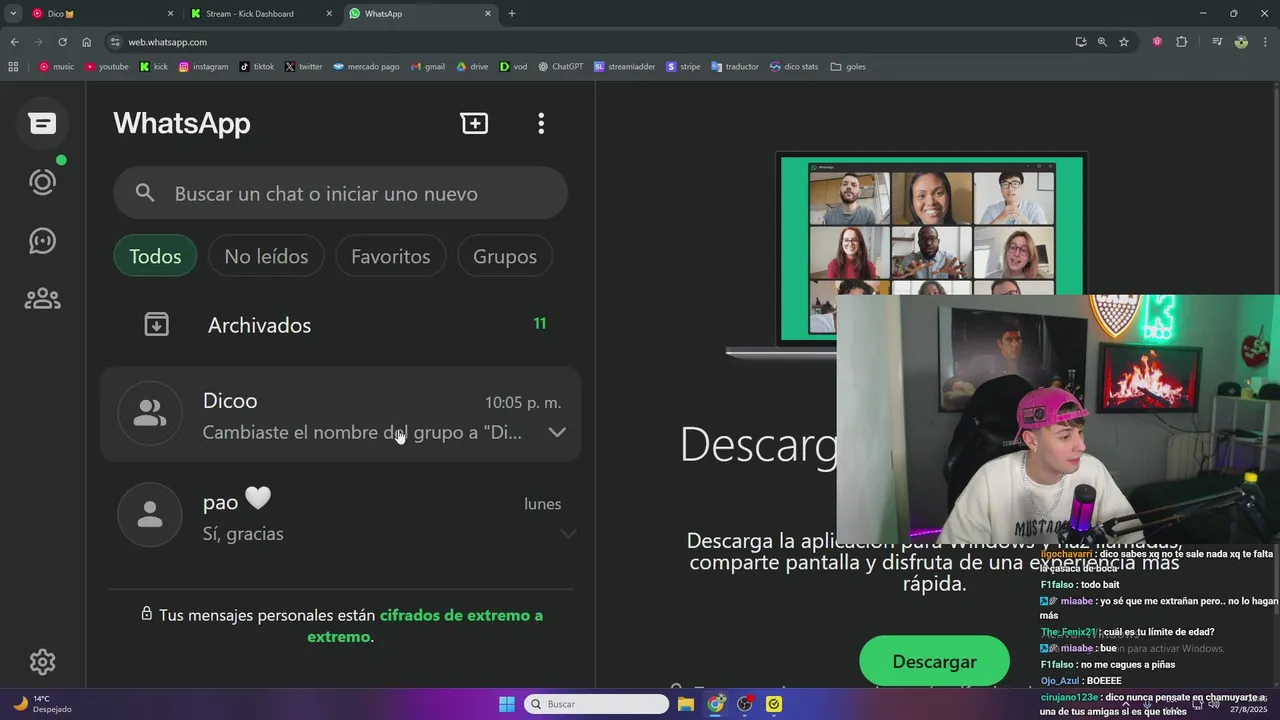Open a new browser tab
This screenshot has height=720, width=1280.
pyautogui.click(x=512, y=14)
